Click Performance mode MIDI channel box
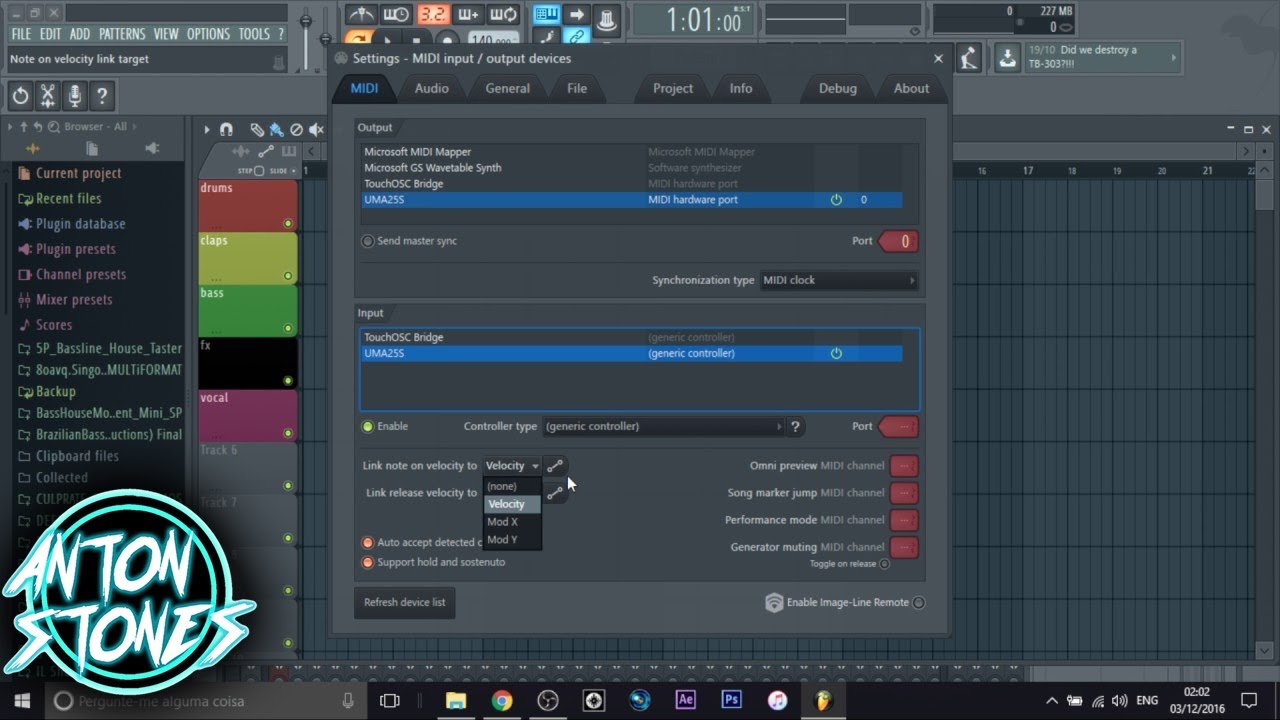This screenshot has height=720, width=1280. point(903,520)
